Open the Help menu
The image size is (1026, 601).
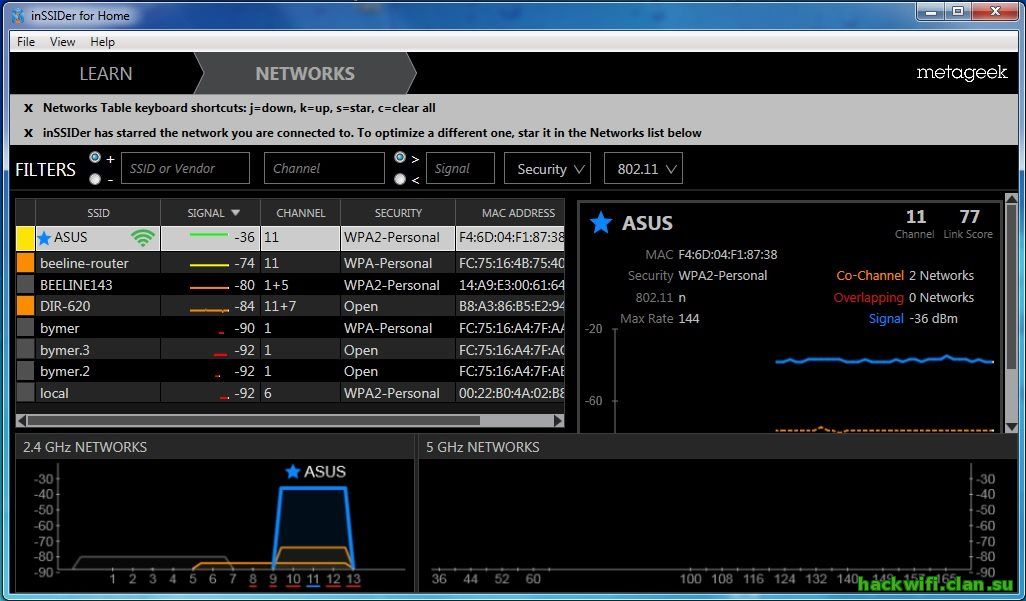[103, 42]
